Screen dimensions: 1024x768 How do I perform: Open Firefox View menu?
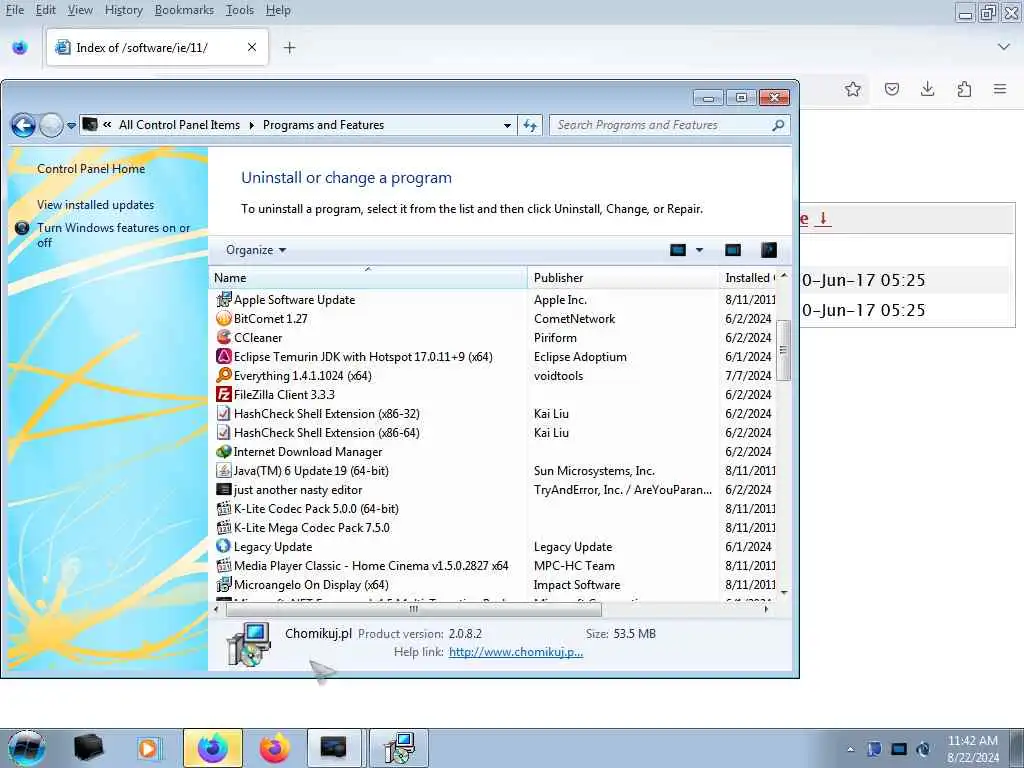point(80,10)
